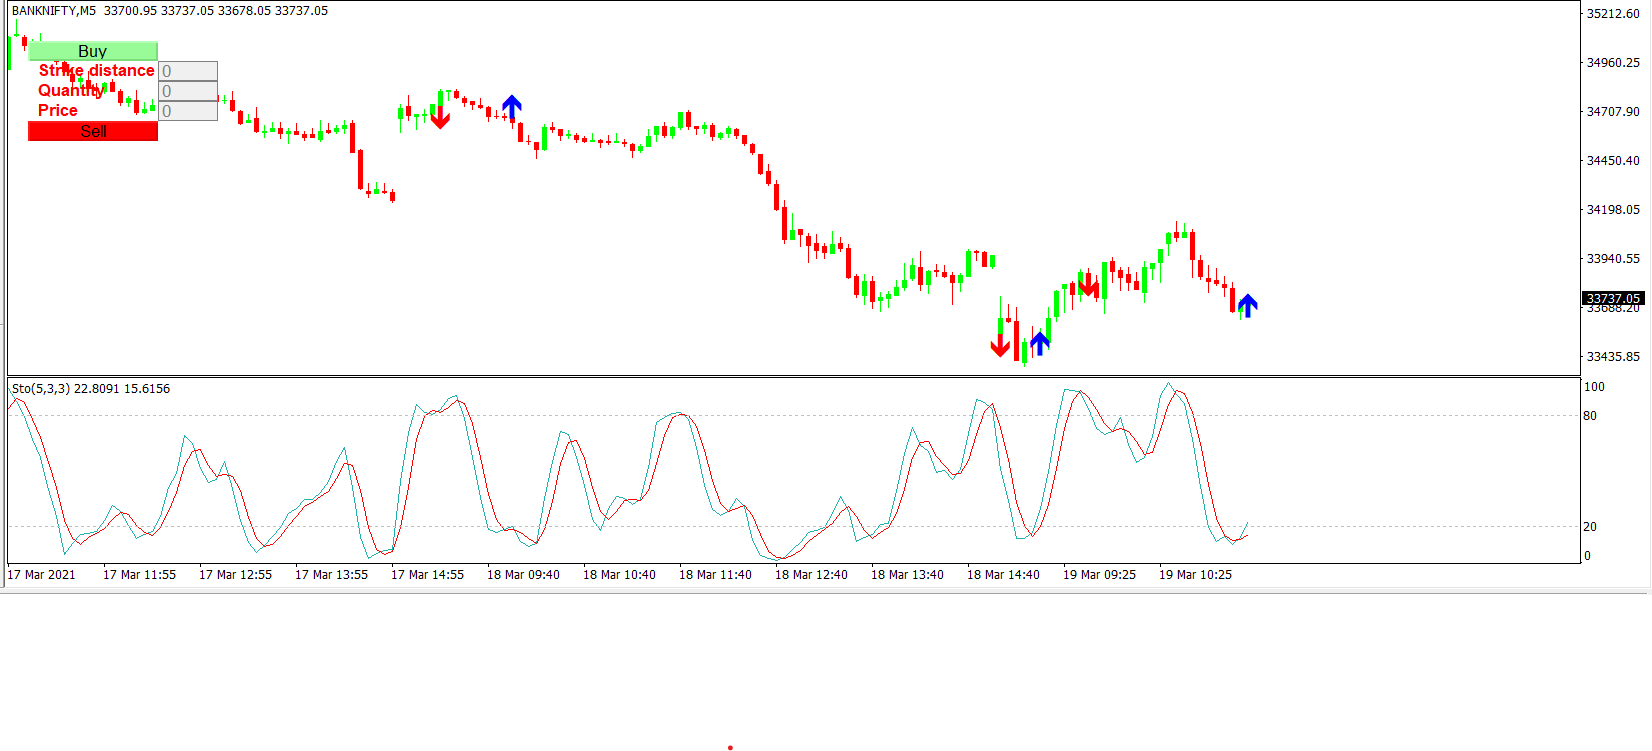The image size is (1652, 751).
Task: Click the '18 Mar 09:40' time label
Action: coord(523,575)
